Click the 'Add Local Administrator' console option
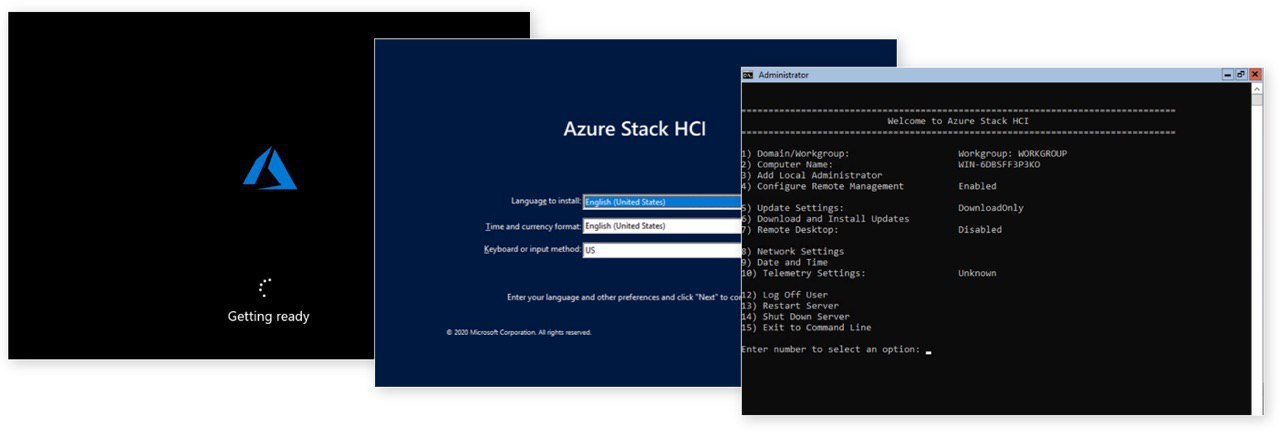Viewport: 1280px width, 438px height. pyautogui.click(x=812, y=175)
